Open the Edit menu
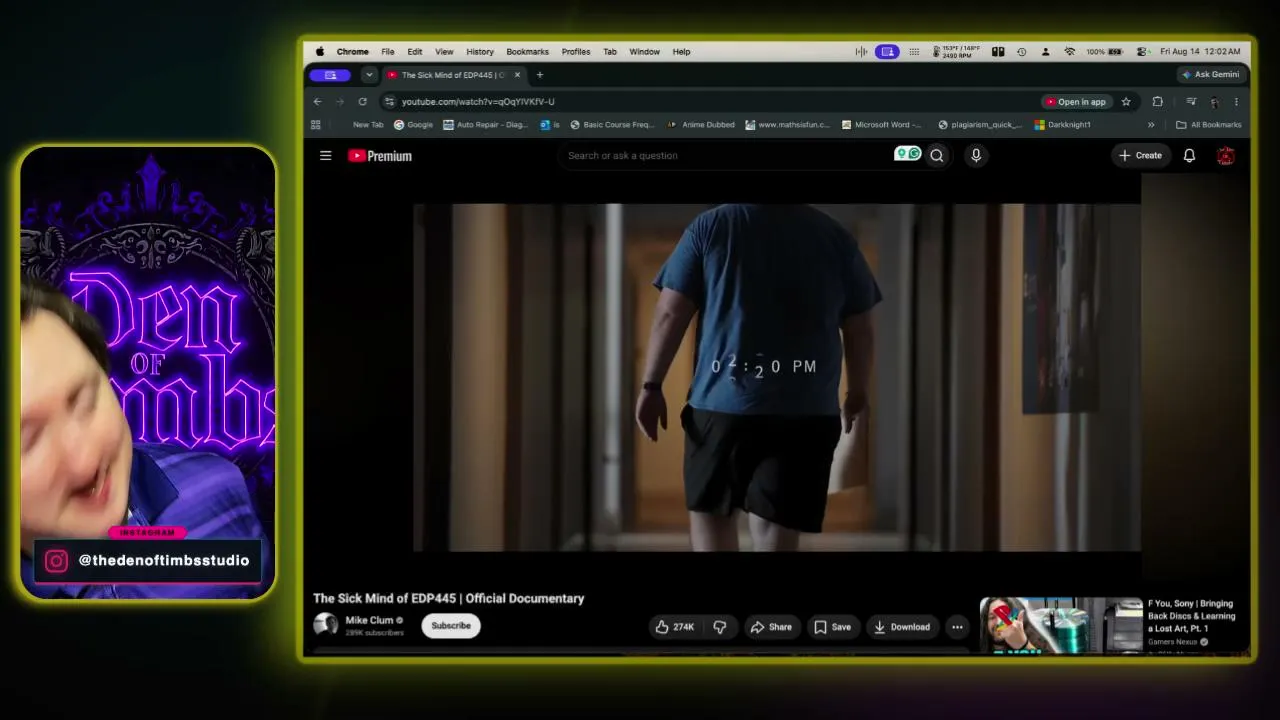The height and width of the screenshot is (720, 1280). click(x=414, y=52)
